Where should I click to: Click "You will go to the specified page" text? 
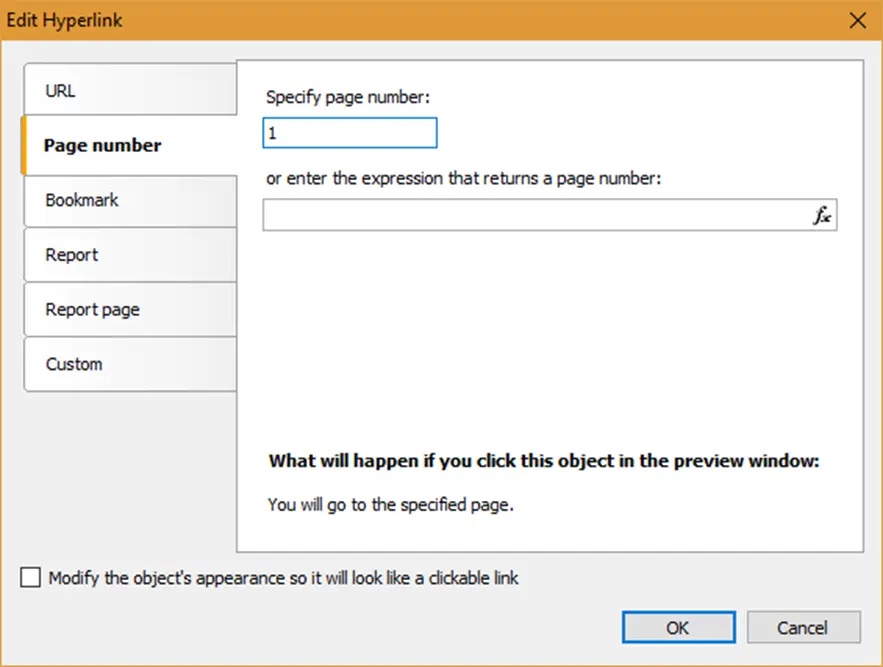[391, 505]
